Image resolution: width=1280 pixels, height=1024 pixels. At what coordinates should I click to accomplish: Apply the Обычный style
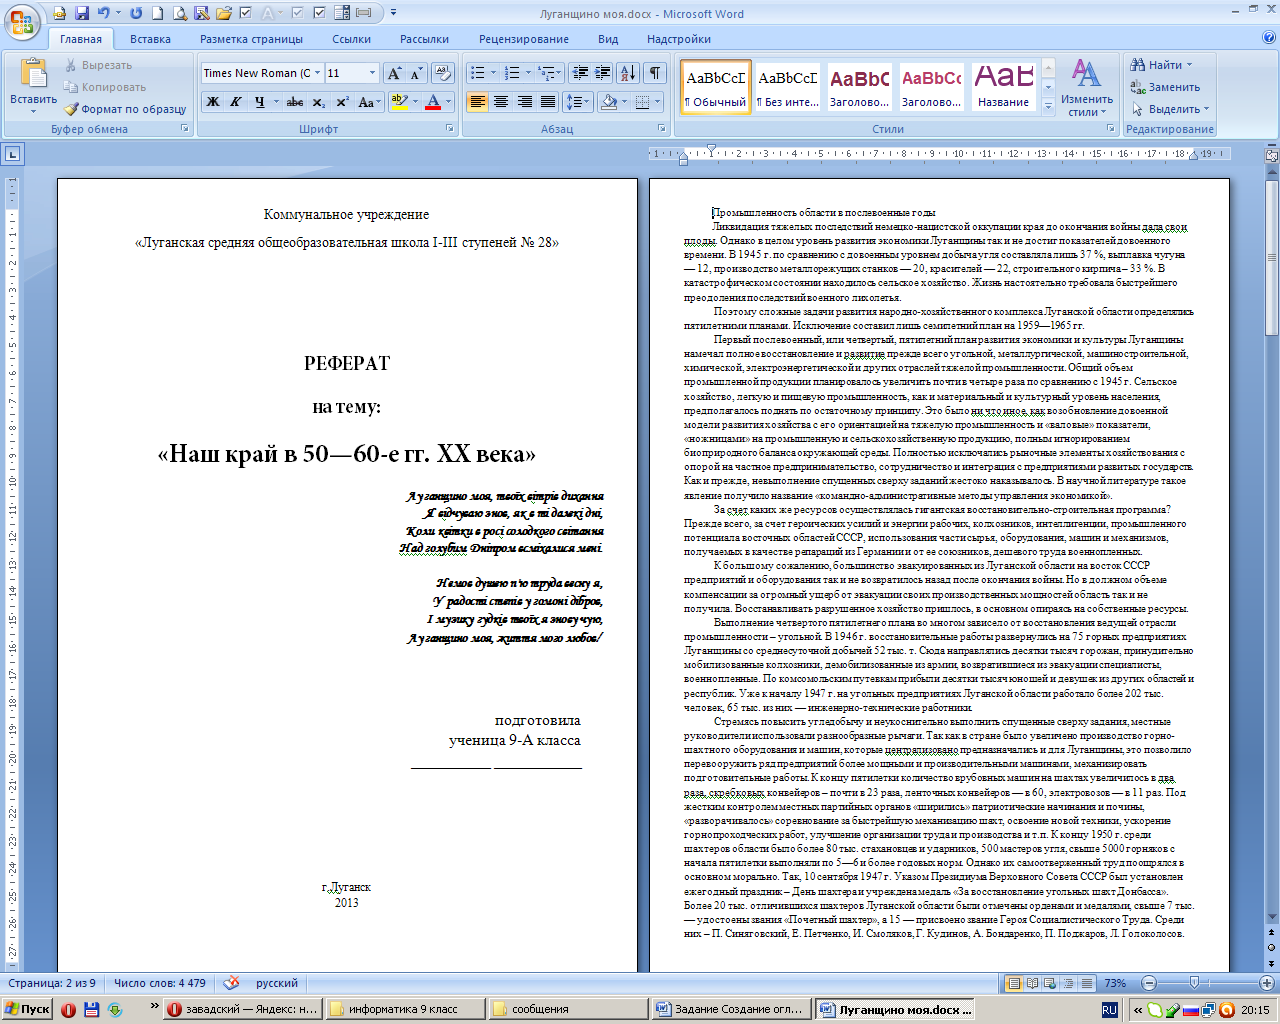pyautogui.click(x=715, y=87)
